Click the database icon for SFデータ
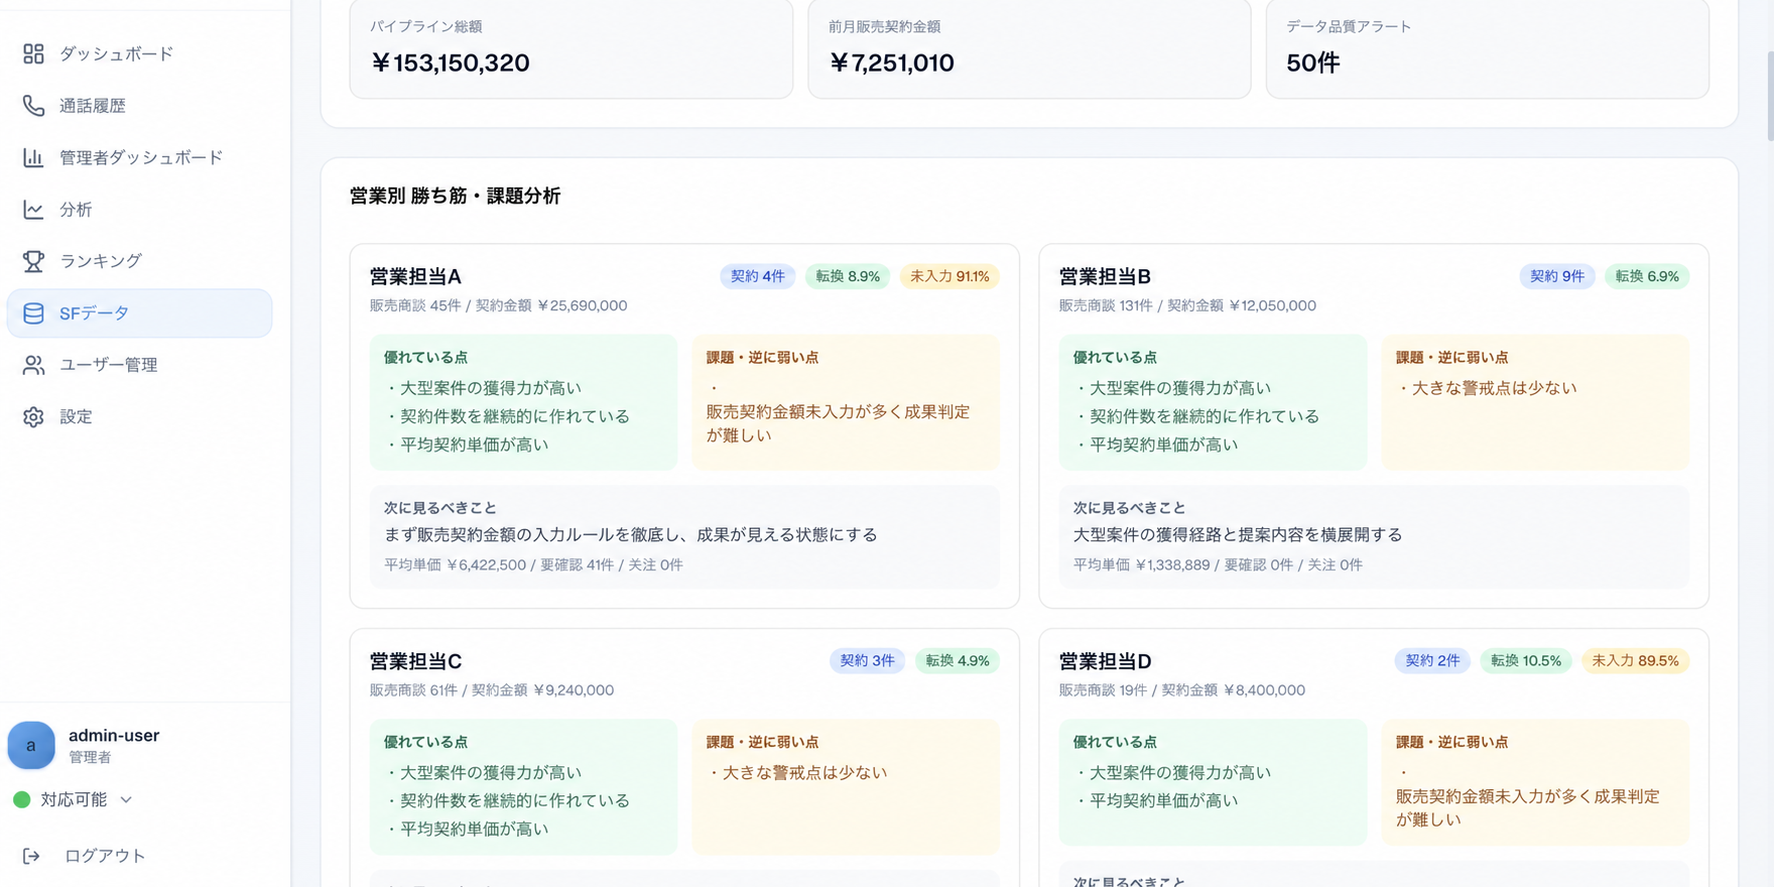 point(33,313)
